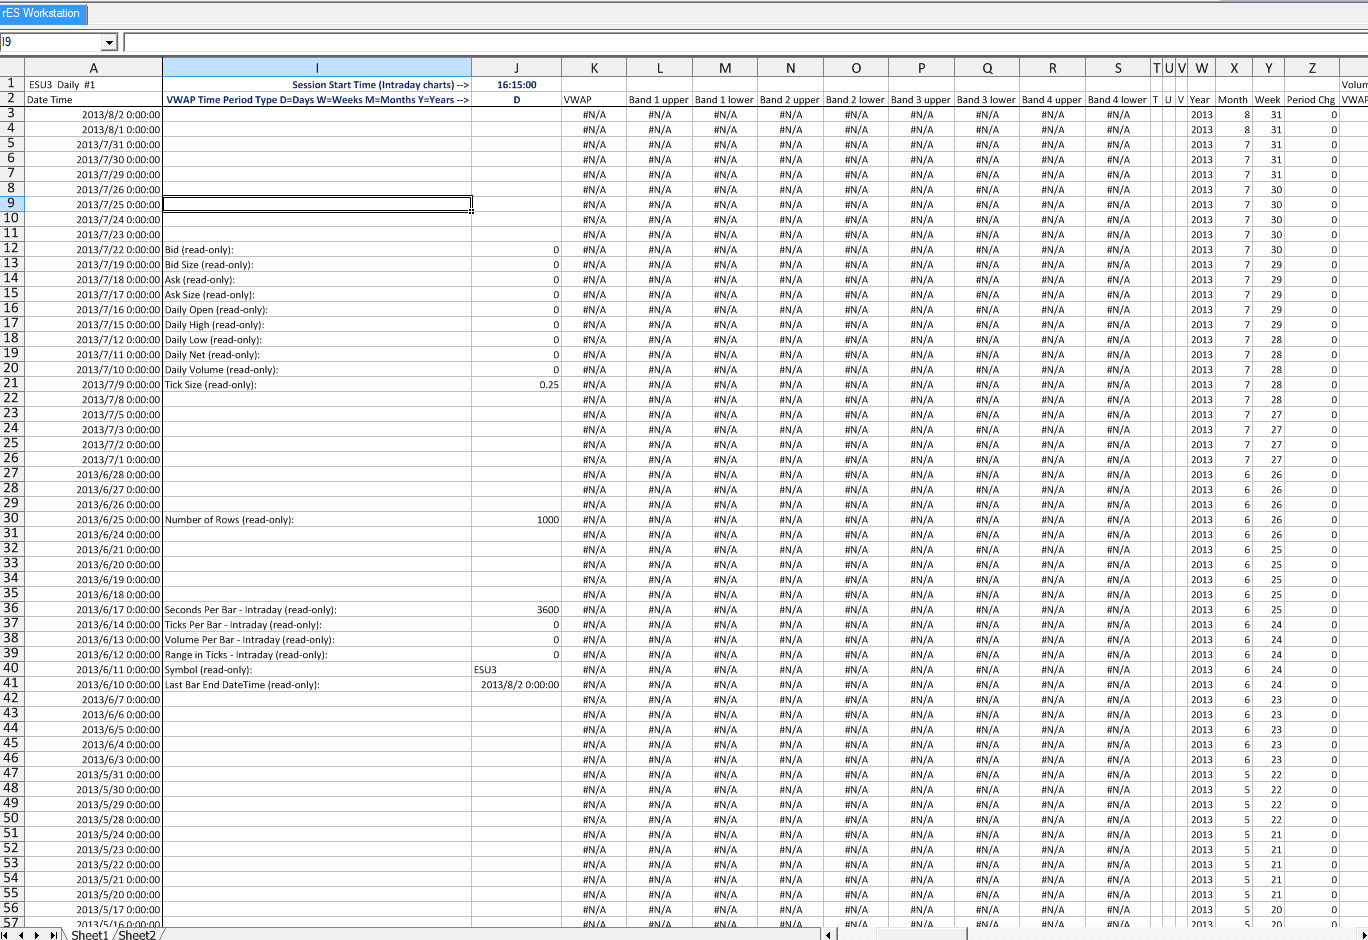
Task: Click inside the Name Box showing I9
Action: (51, 42)
